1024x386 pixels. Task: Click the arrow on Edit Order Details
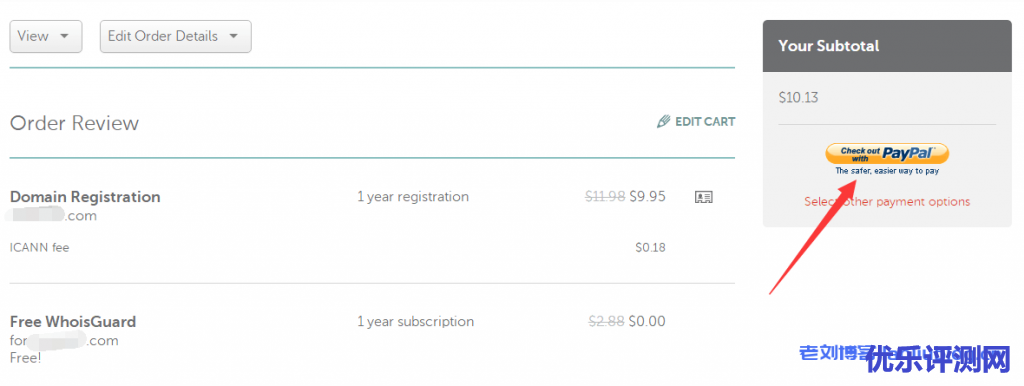point(234,37)
